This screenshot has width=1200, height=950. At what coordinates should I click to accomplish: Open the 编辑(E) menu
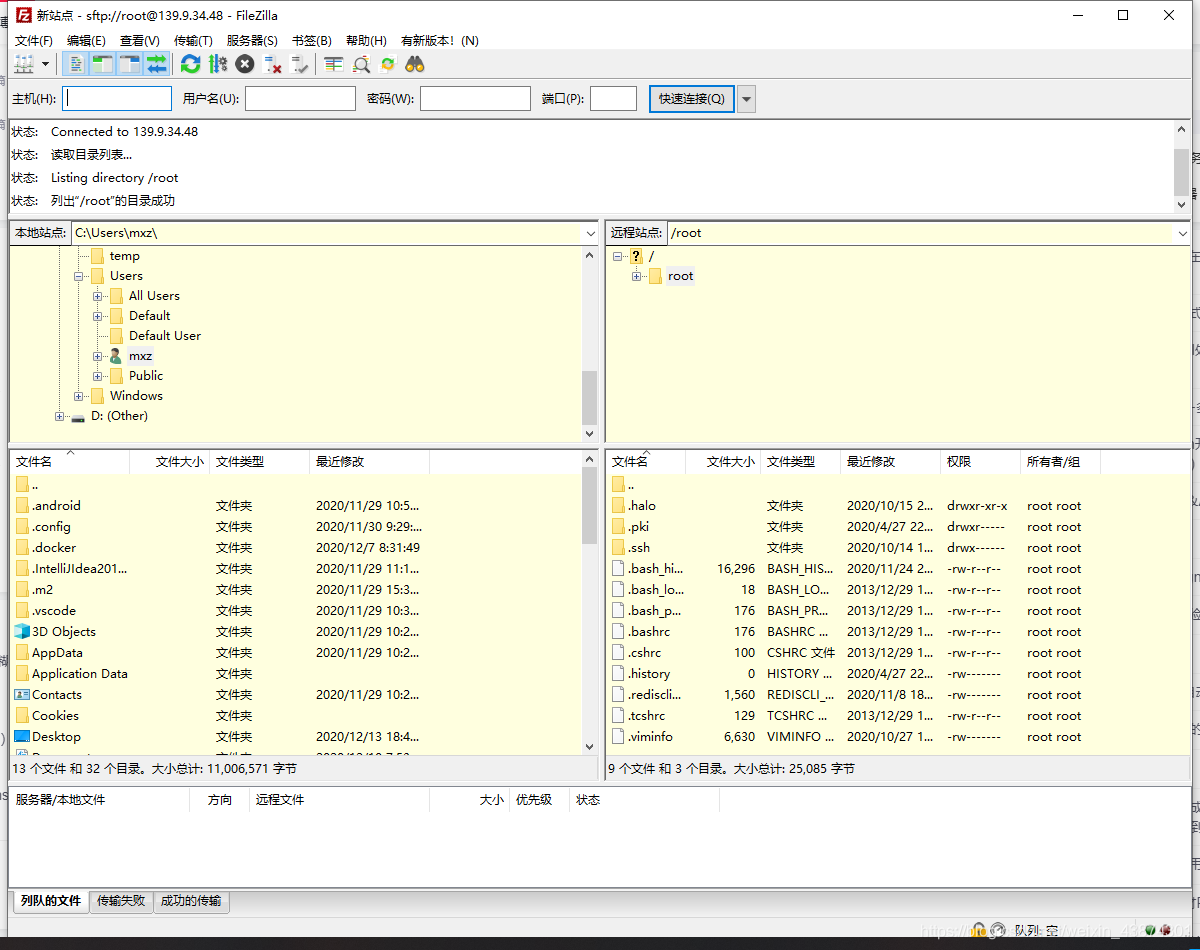click(86, 41)
